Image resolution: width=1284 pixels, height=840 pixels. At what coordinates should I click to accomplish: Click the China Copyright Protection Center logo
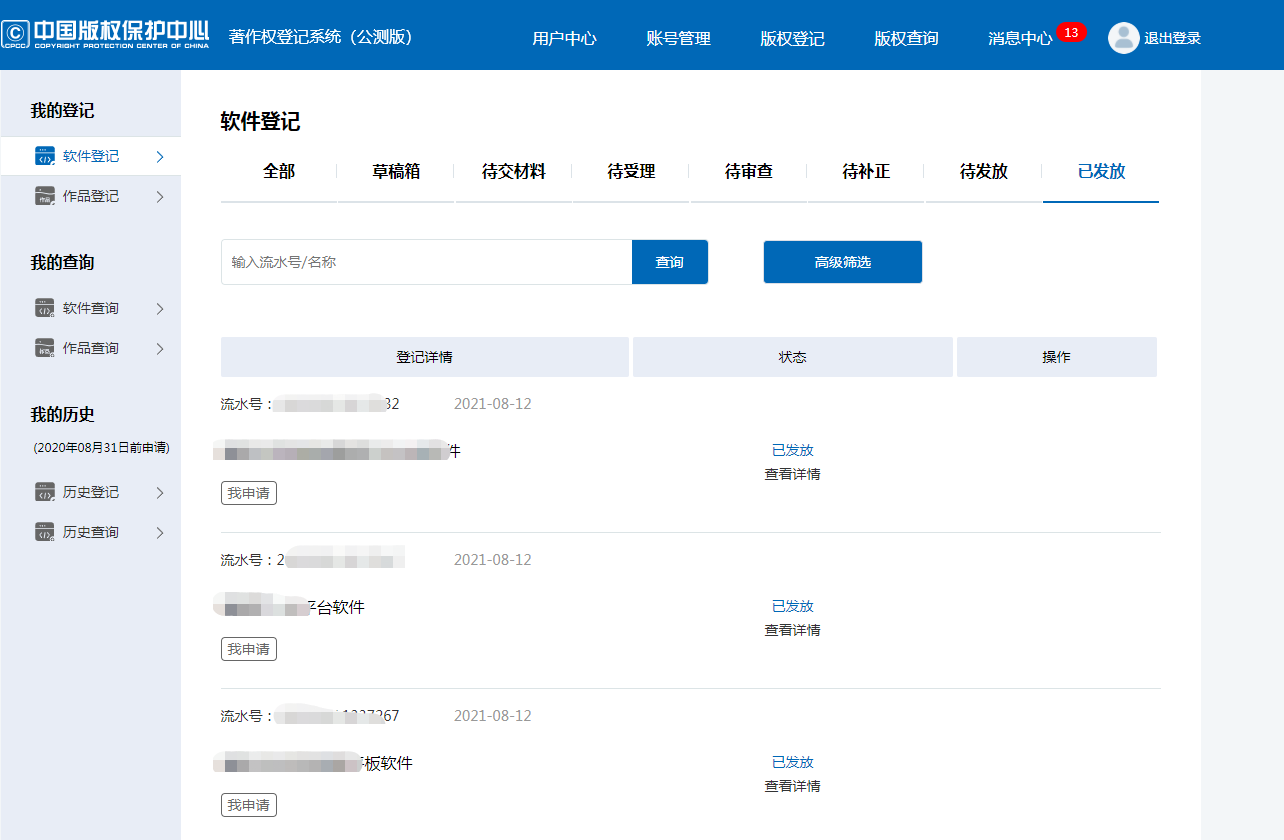pyautogui.click(x=105, y=33)
